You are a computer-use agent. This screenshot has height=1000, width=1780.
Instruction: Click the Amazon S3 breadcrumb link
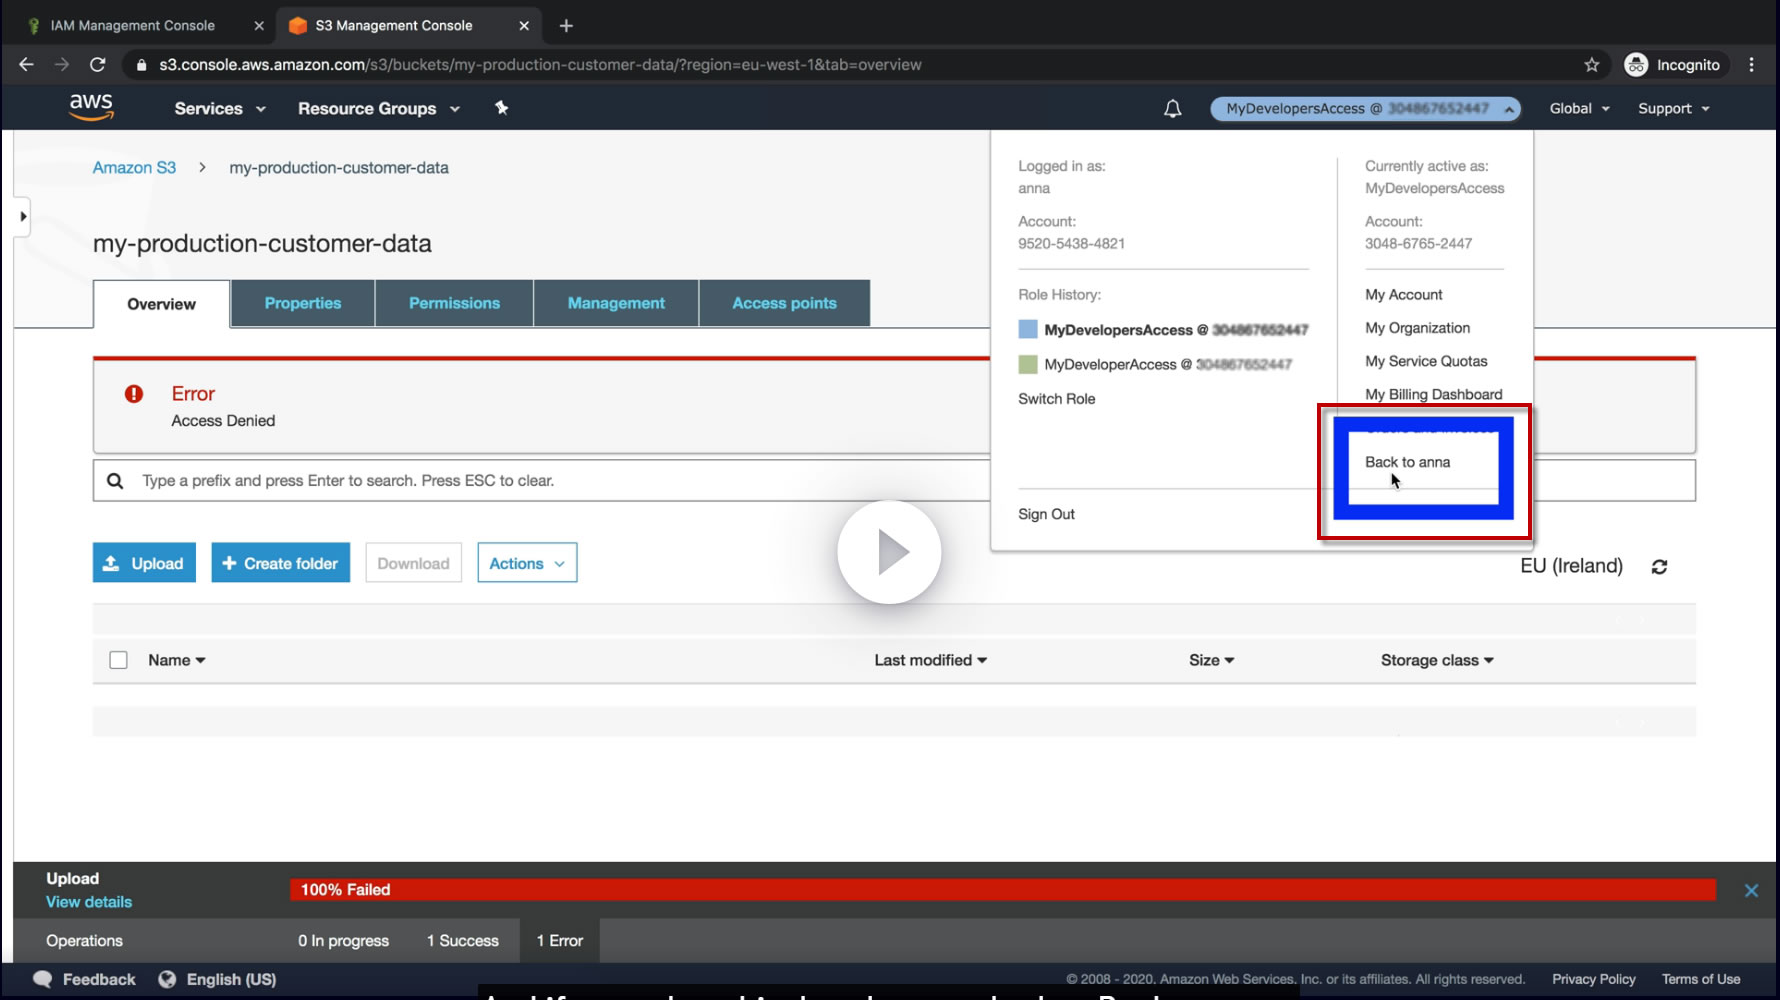point(134,168)
